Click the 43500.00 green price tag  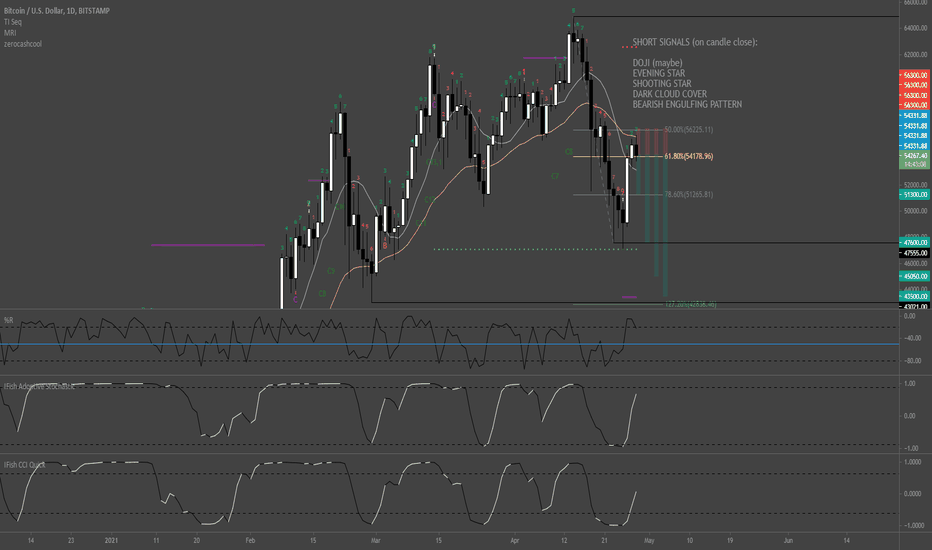click(915, 296)
